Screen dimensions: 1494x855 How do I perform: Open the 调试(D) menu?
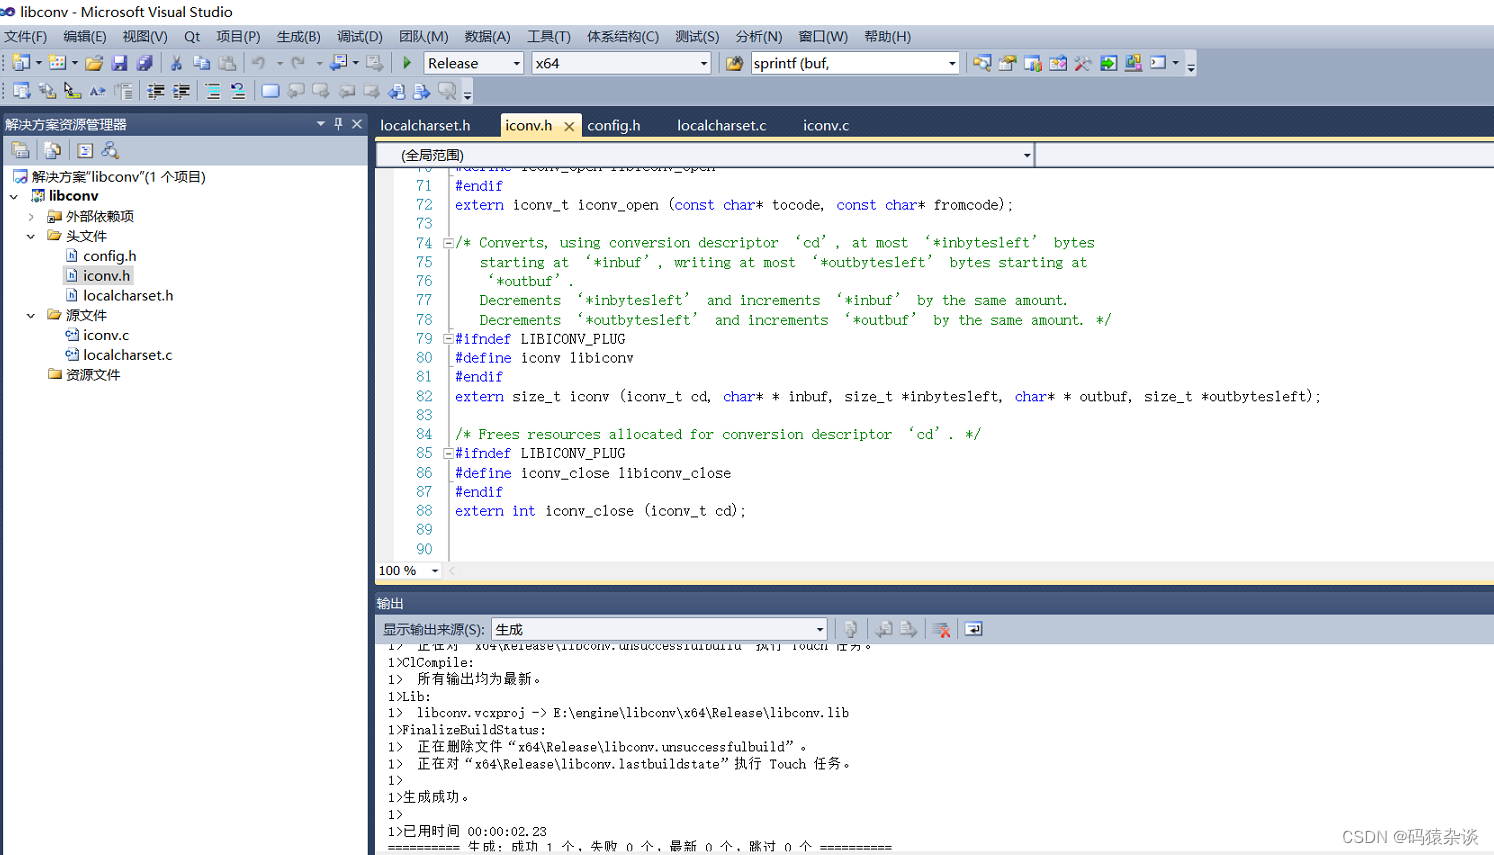[x=359, y=36]
